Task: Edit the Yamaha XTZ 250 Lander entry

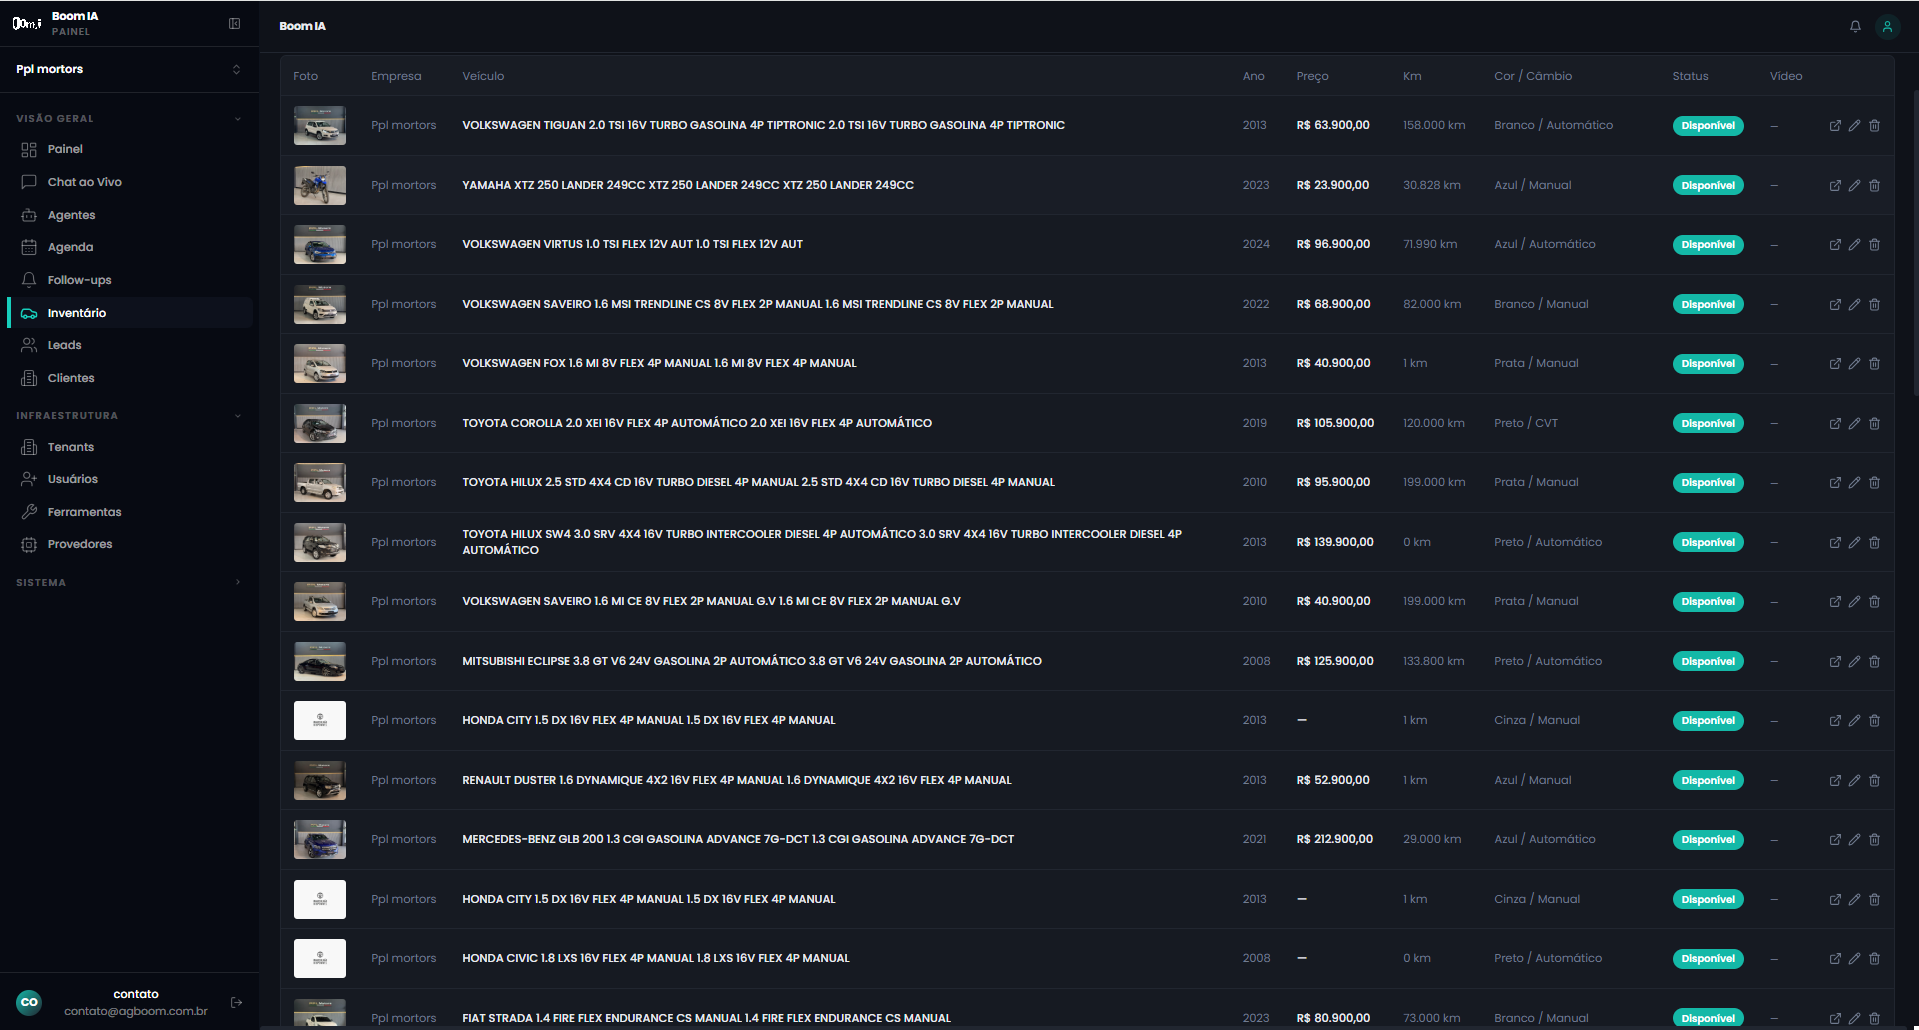Action: coord(1854,185)
